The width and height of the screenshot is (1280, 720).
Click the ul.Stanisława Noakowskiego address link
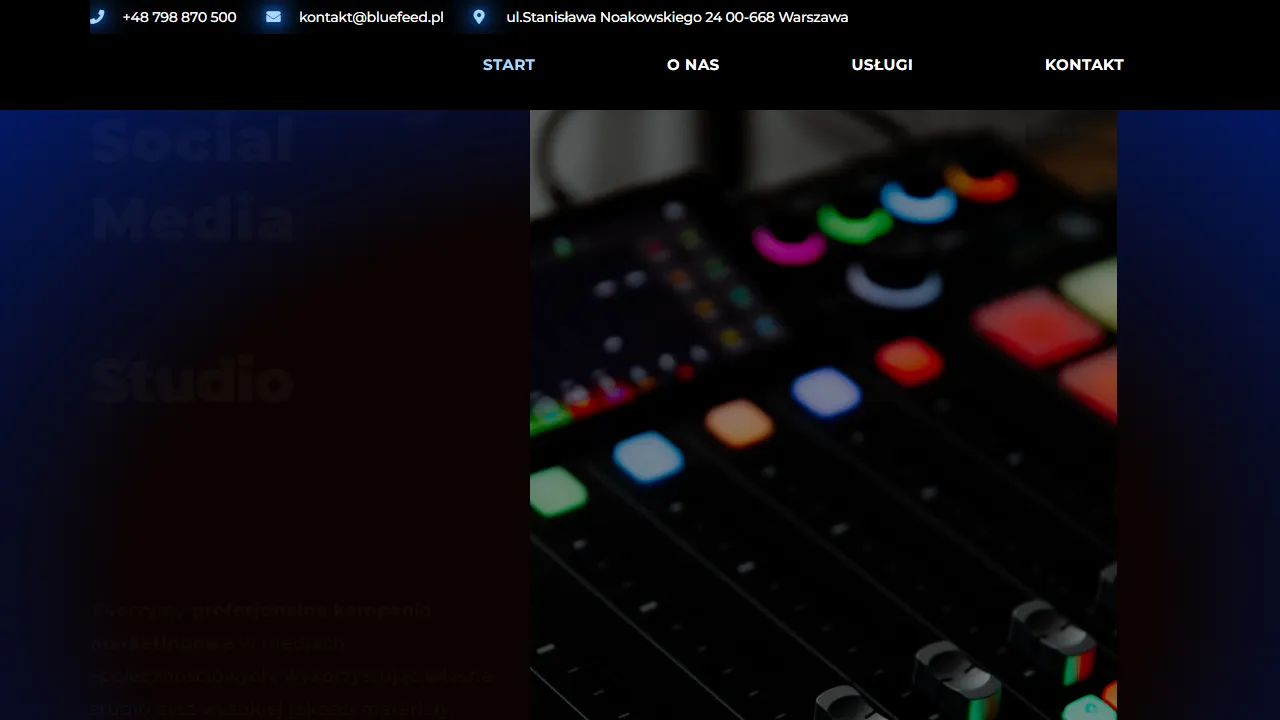click(x=677, y=17)
